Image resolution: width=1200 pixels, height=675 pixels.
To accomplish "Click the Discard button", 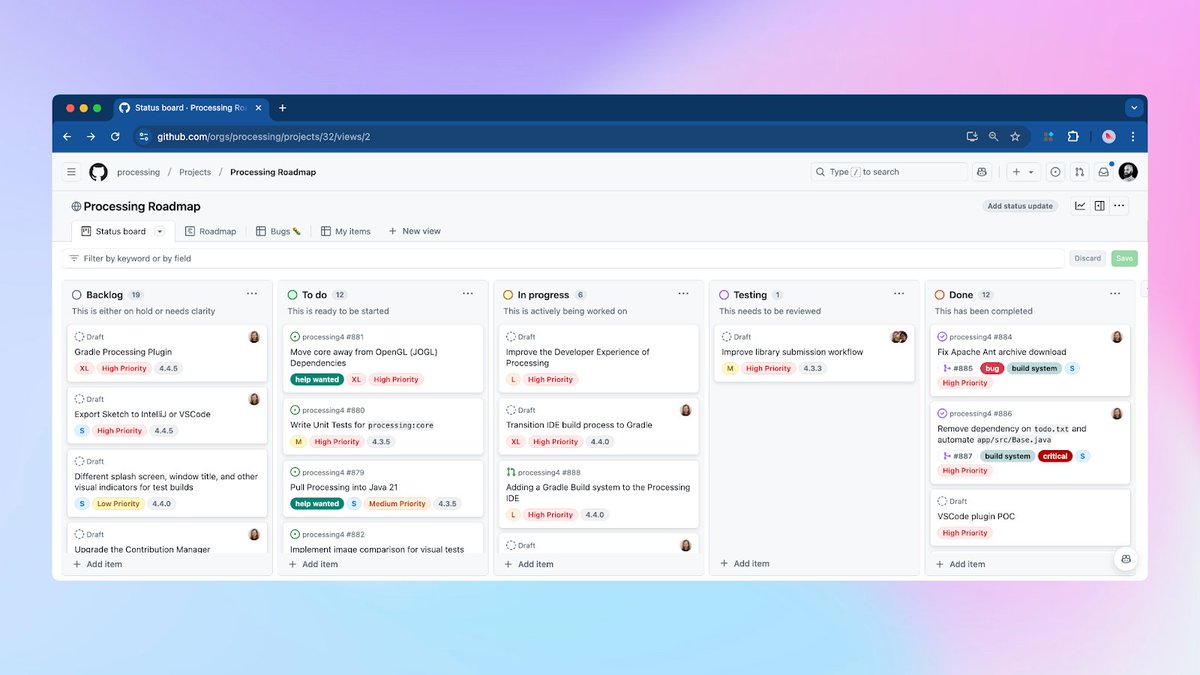I will tap(1087, 258).
